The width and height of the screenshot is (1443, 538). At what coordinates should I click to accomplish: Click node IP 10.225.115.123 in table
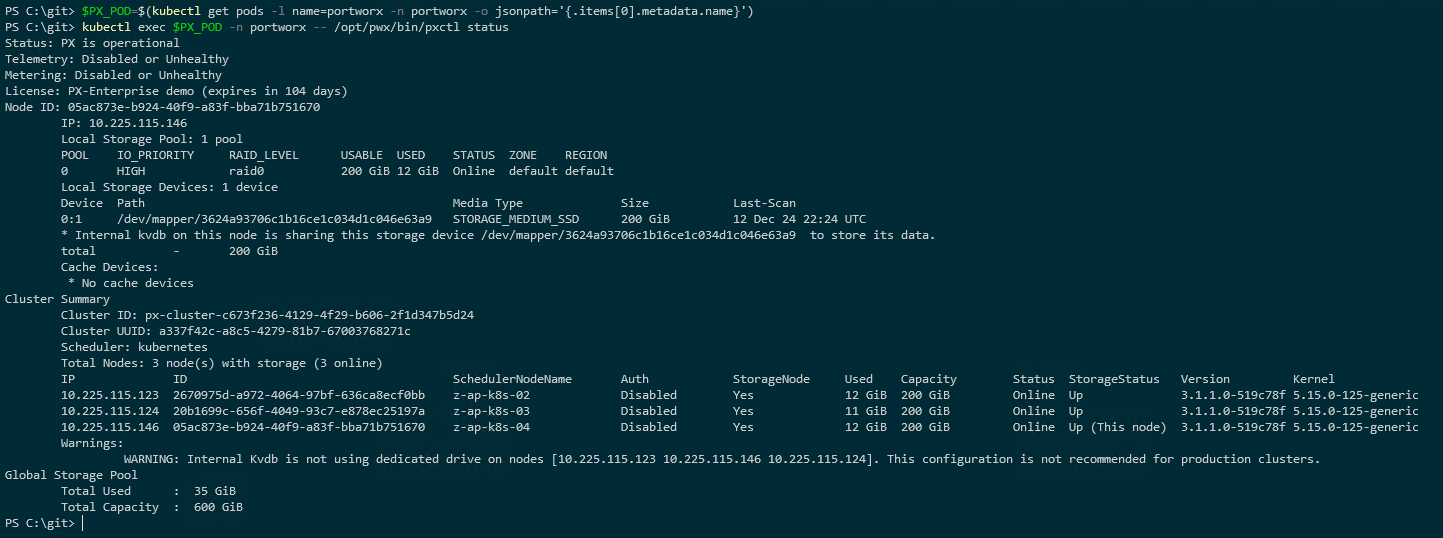point(110,395)
